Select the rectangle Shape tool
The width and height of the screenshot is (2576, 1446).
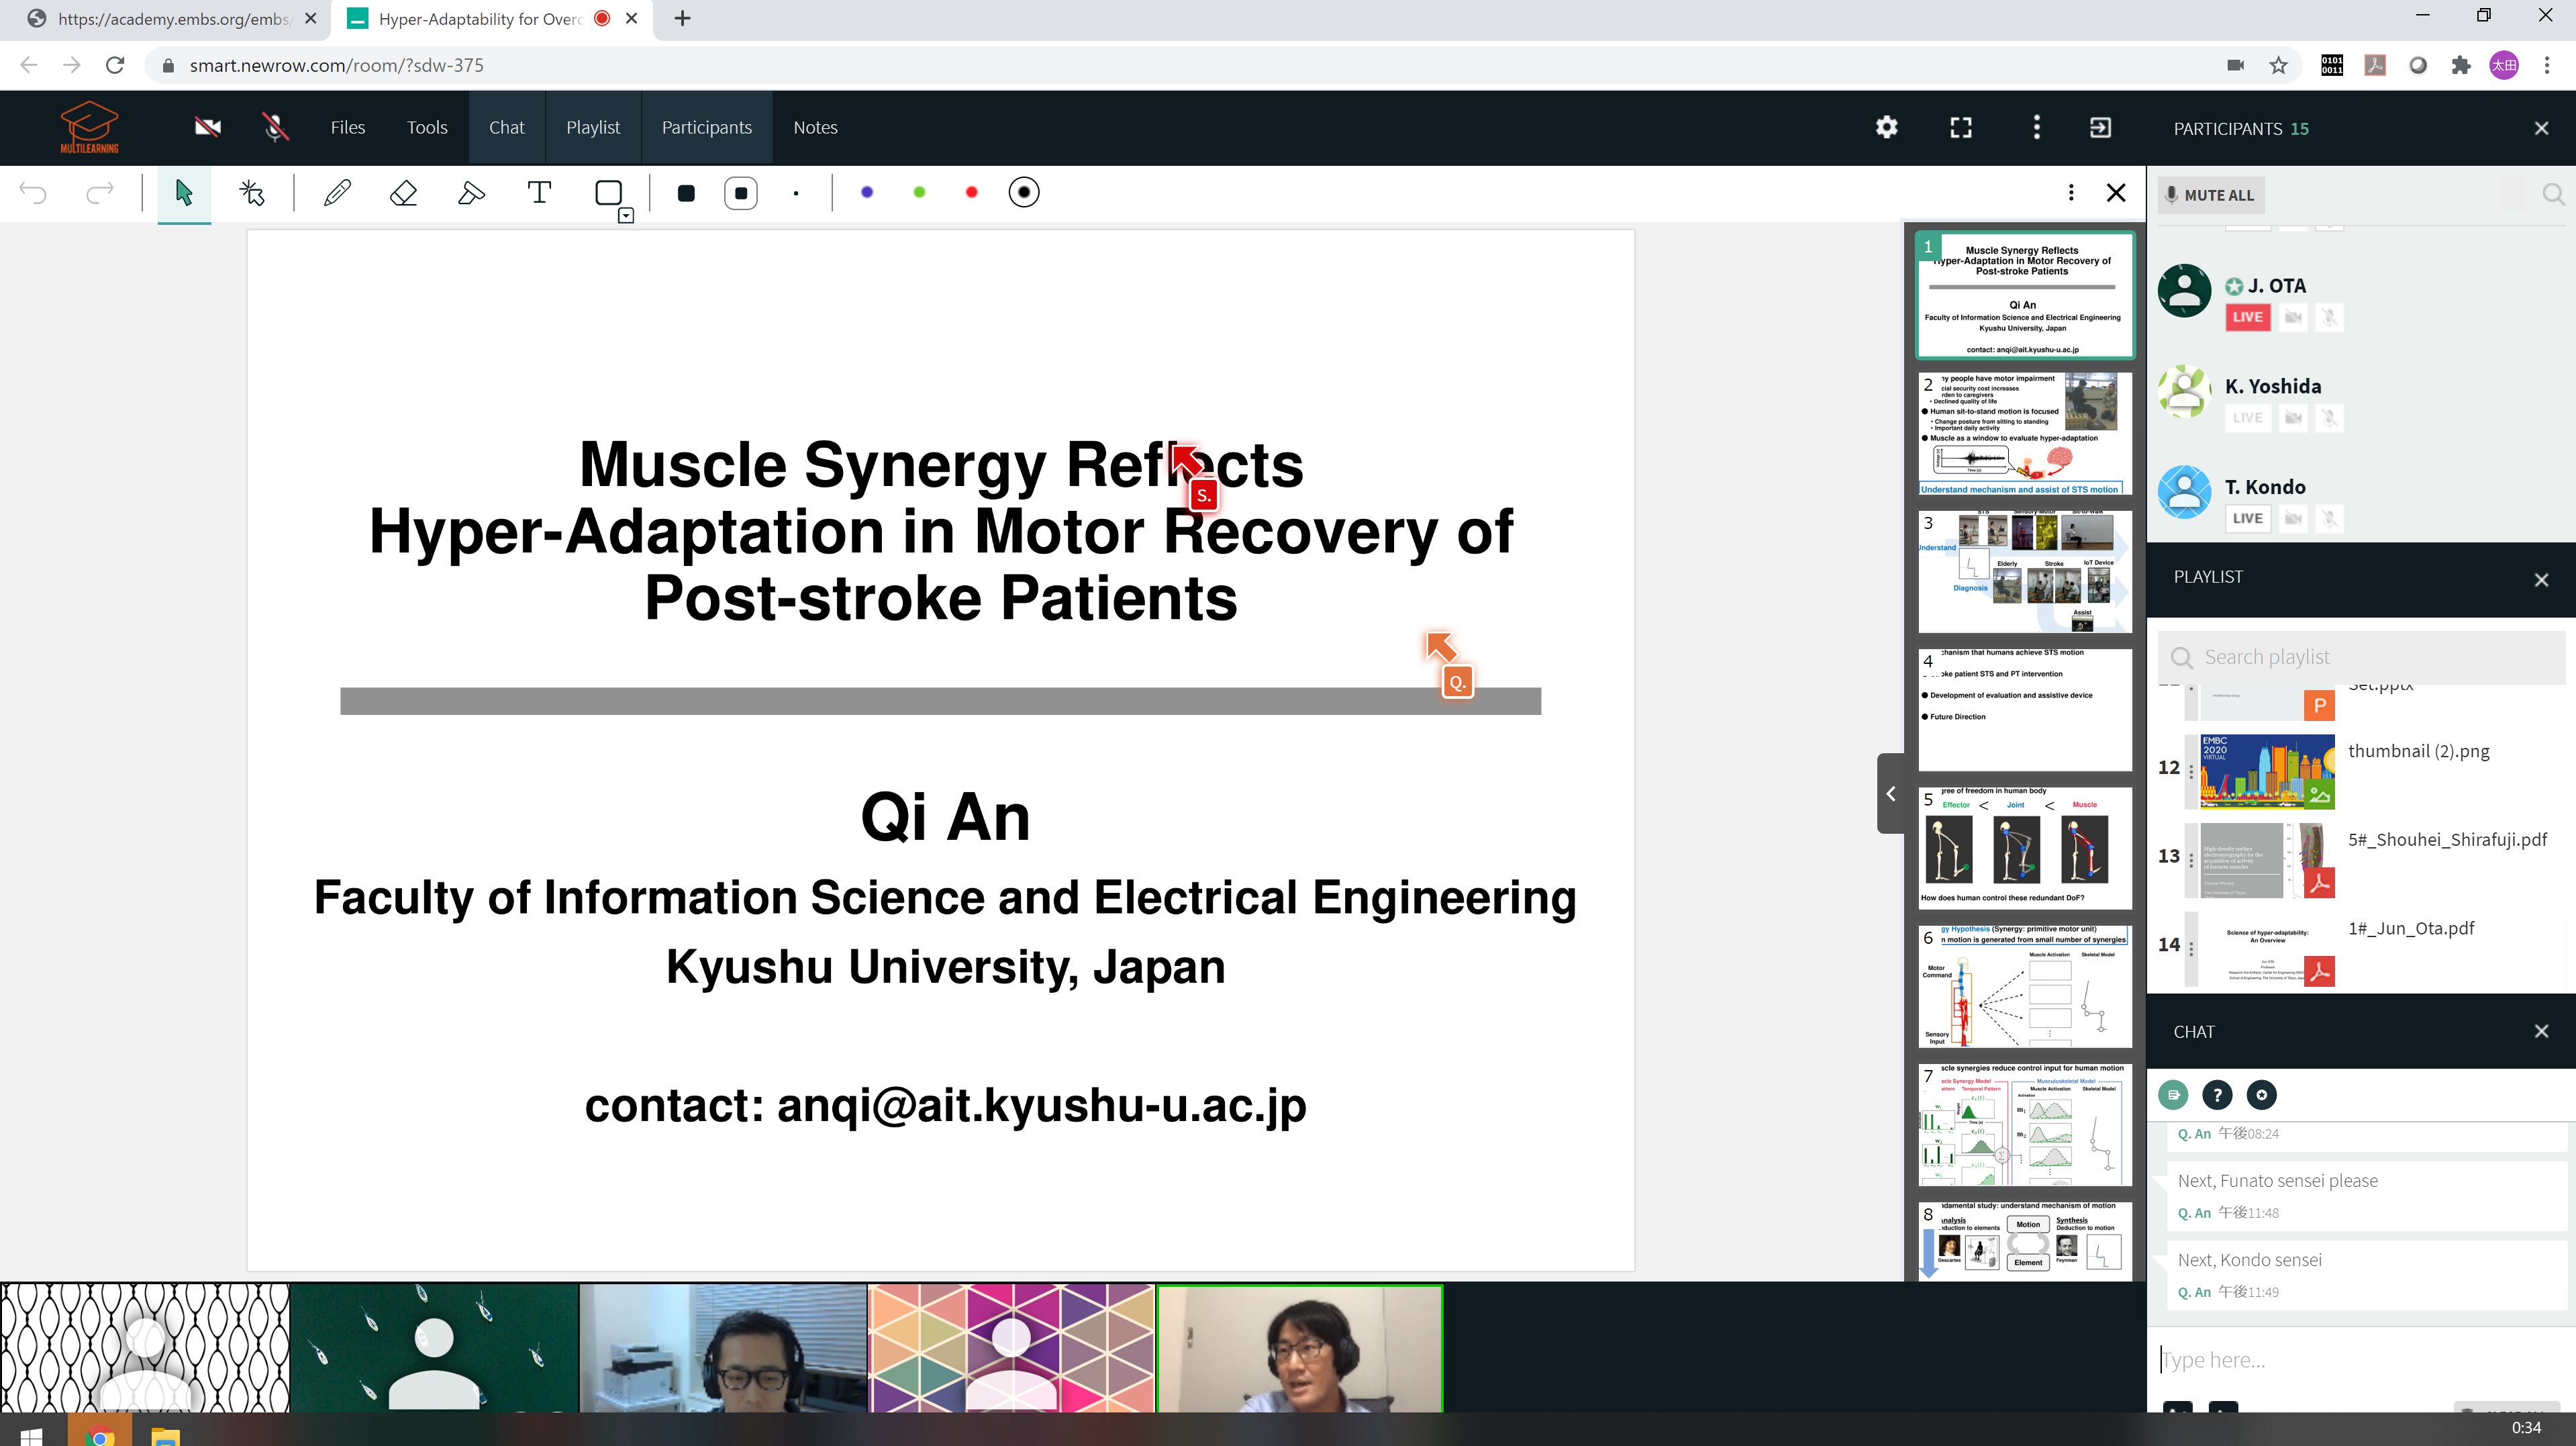(x=608, y=192)
